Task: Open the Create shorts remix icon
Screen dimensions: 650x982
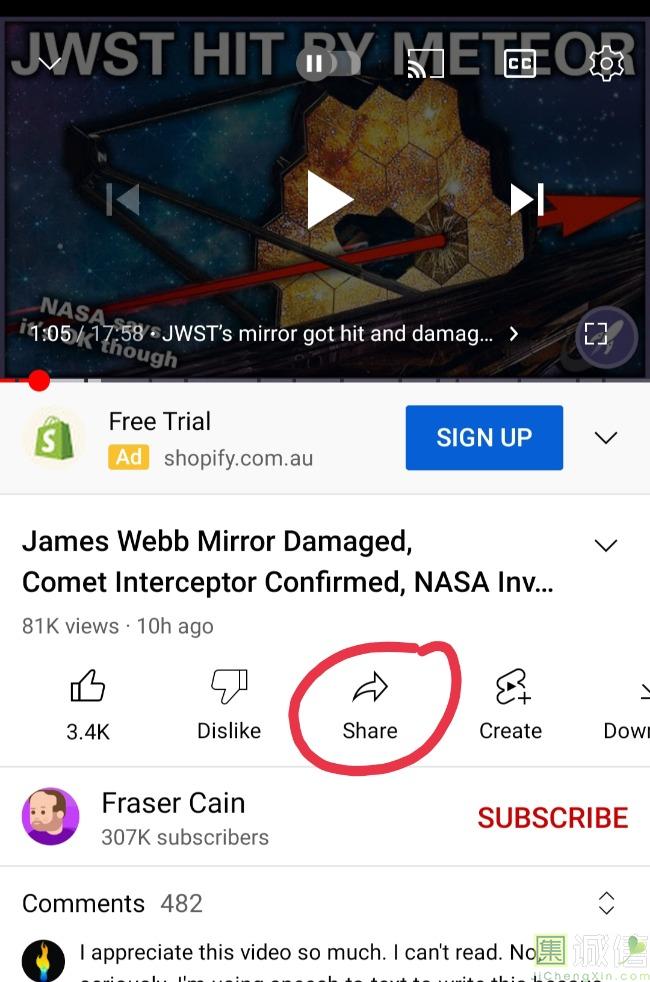Action: 512,687
